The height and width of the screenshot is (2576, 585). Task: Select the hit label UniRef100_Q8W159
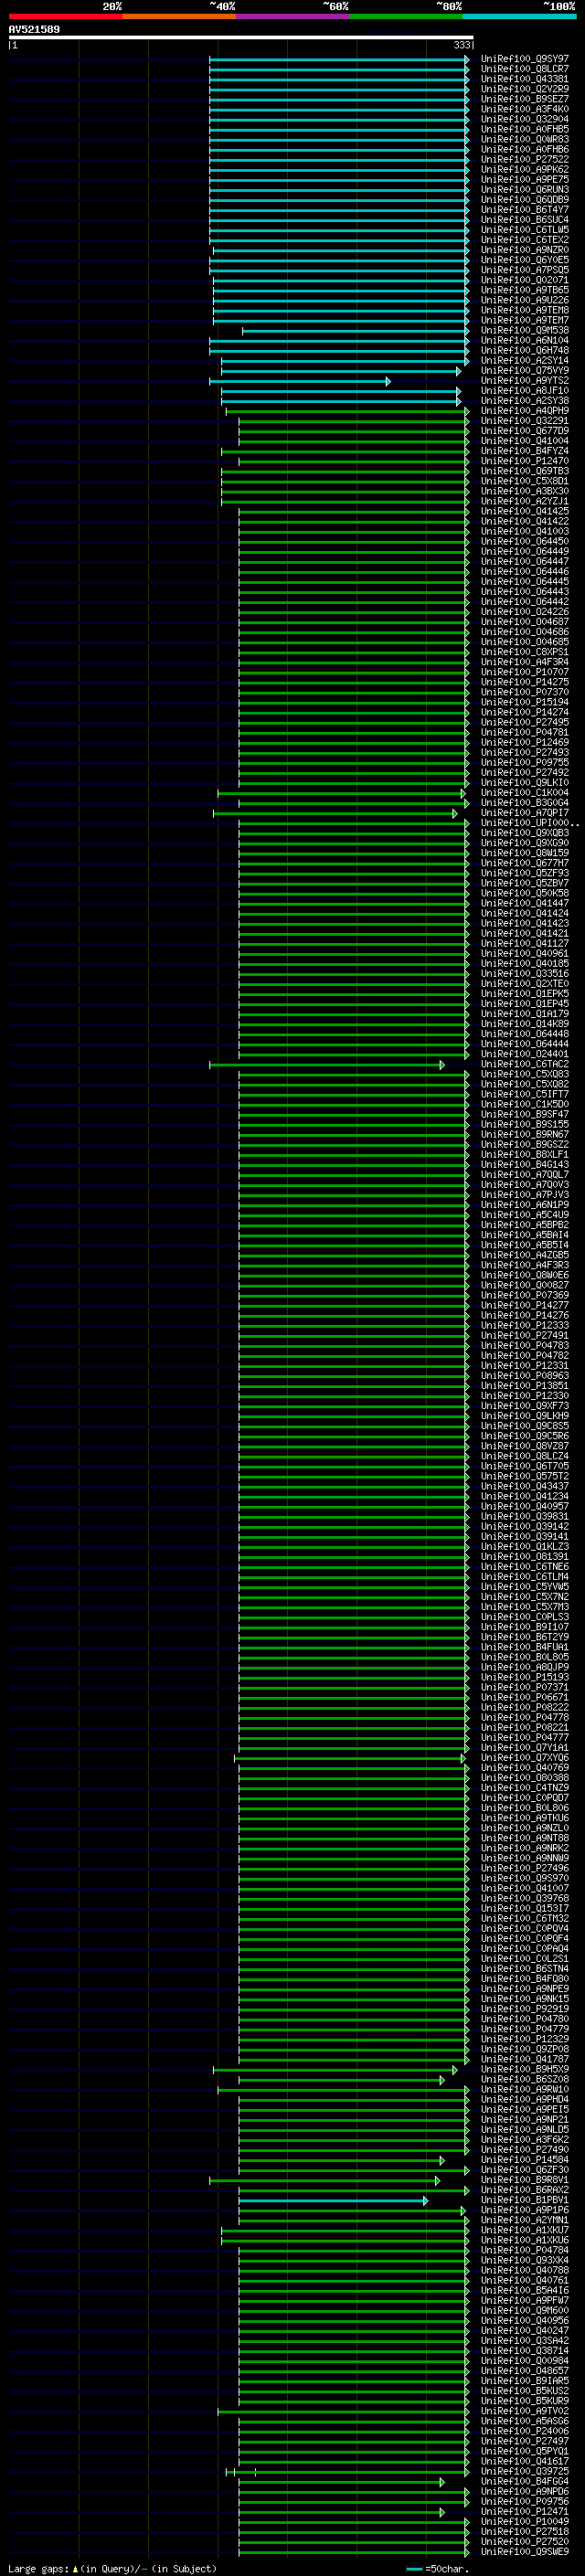pos(524,853)
